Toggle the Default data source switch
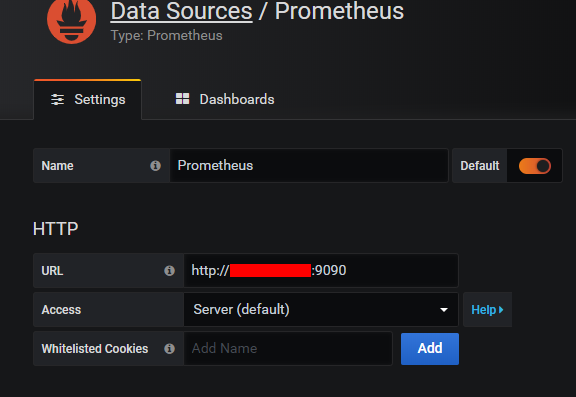The image size is (576, 397). tap(534, 166)
